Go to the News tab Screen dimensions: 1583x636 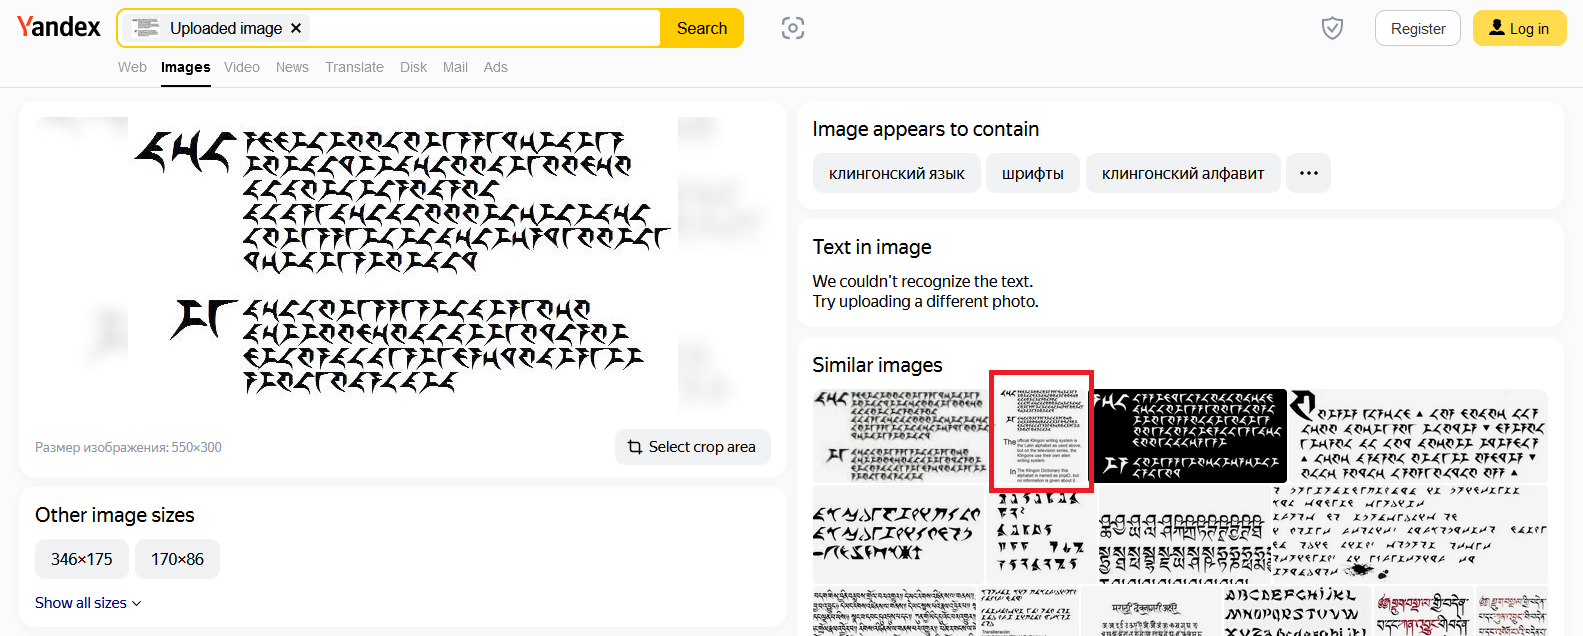pyautogui.click(x=292, y=67)
